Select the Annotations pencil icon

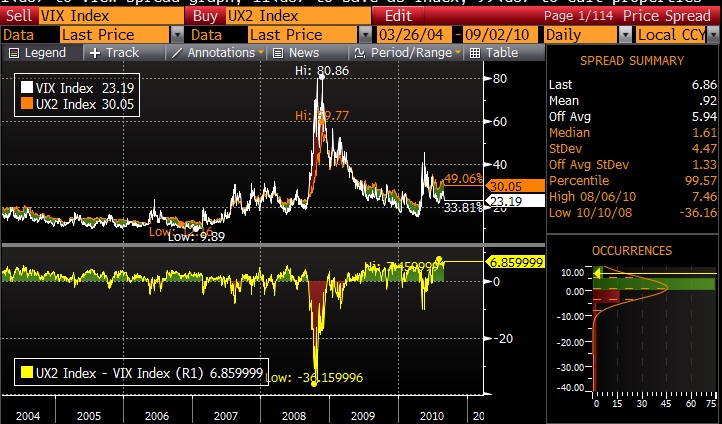point(176,53)
